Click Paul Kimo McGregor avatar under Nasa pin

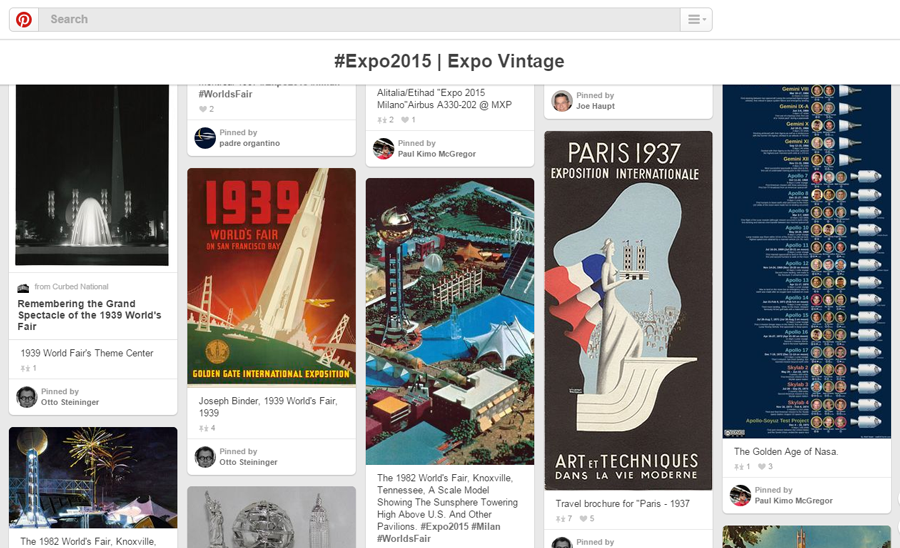click(x=740, y=495)
